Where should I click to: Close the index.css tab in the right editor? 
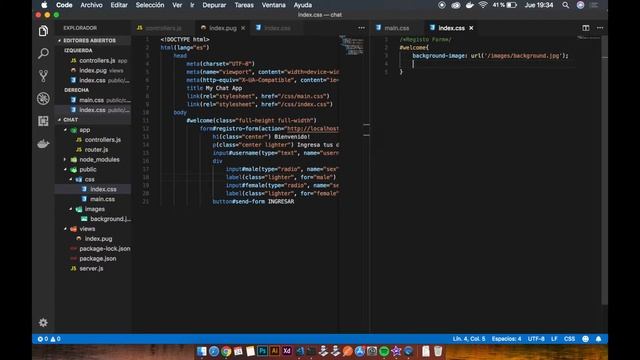471,28
